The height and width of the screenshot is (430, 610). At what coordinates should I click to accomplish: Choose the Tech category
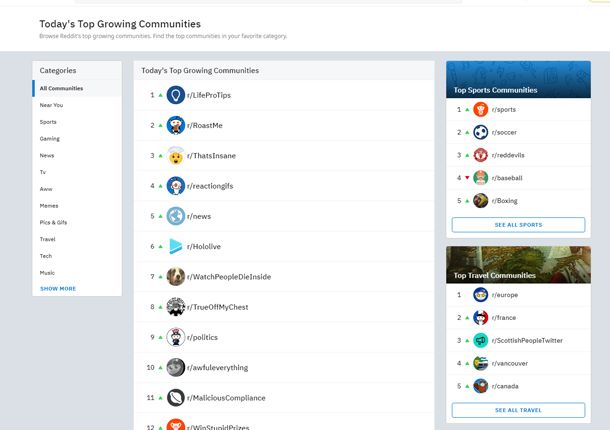(77, 256)
